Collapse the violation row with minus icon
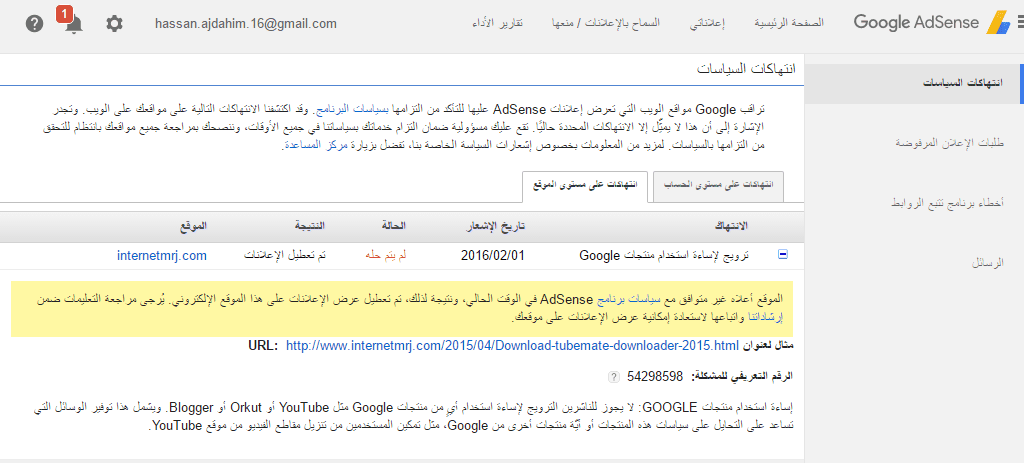This screenshot has width=1024, height=463. click(x=782, y=256)
